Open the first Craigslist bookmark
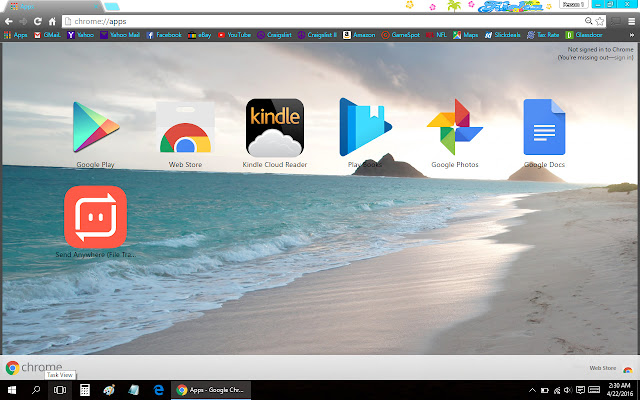Screen dimensions: 640x400 [x=274, y=35]
